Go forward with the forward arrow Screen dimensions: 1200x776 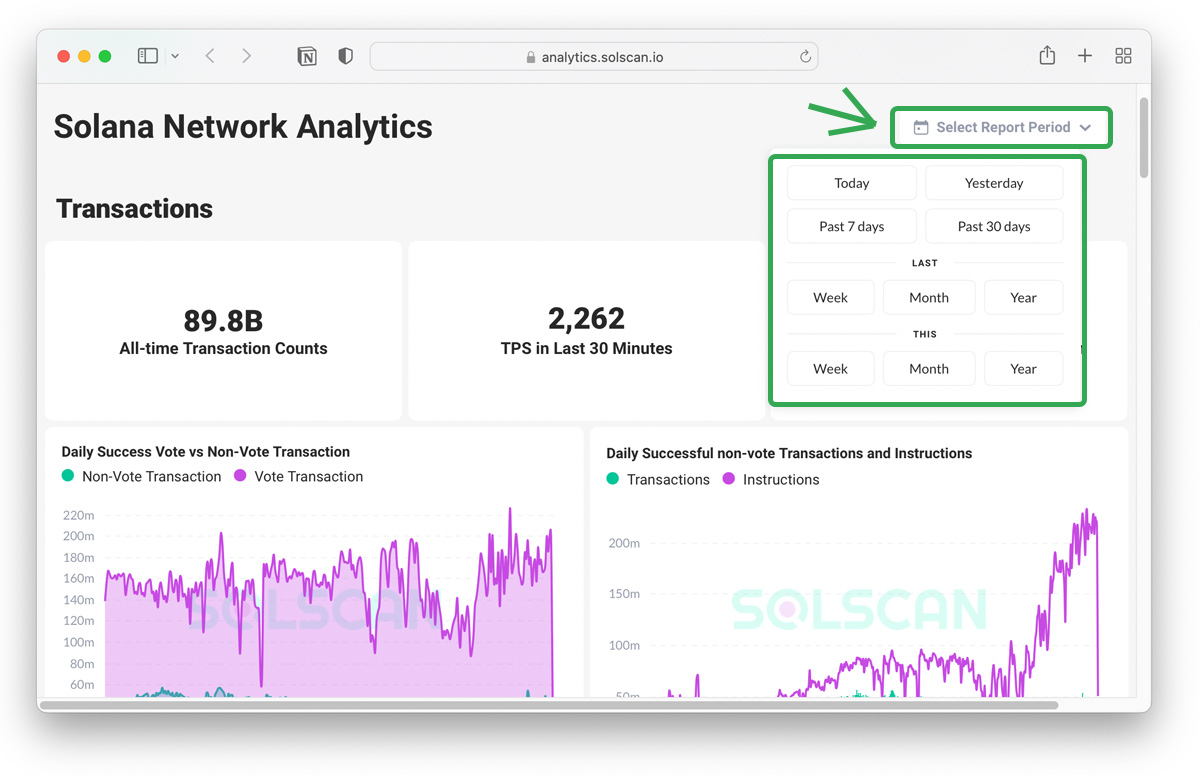click(x=247, y=56)
